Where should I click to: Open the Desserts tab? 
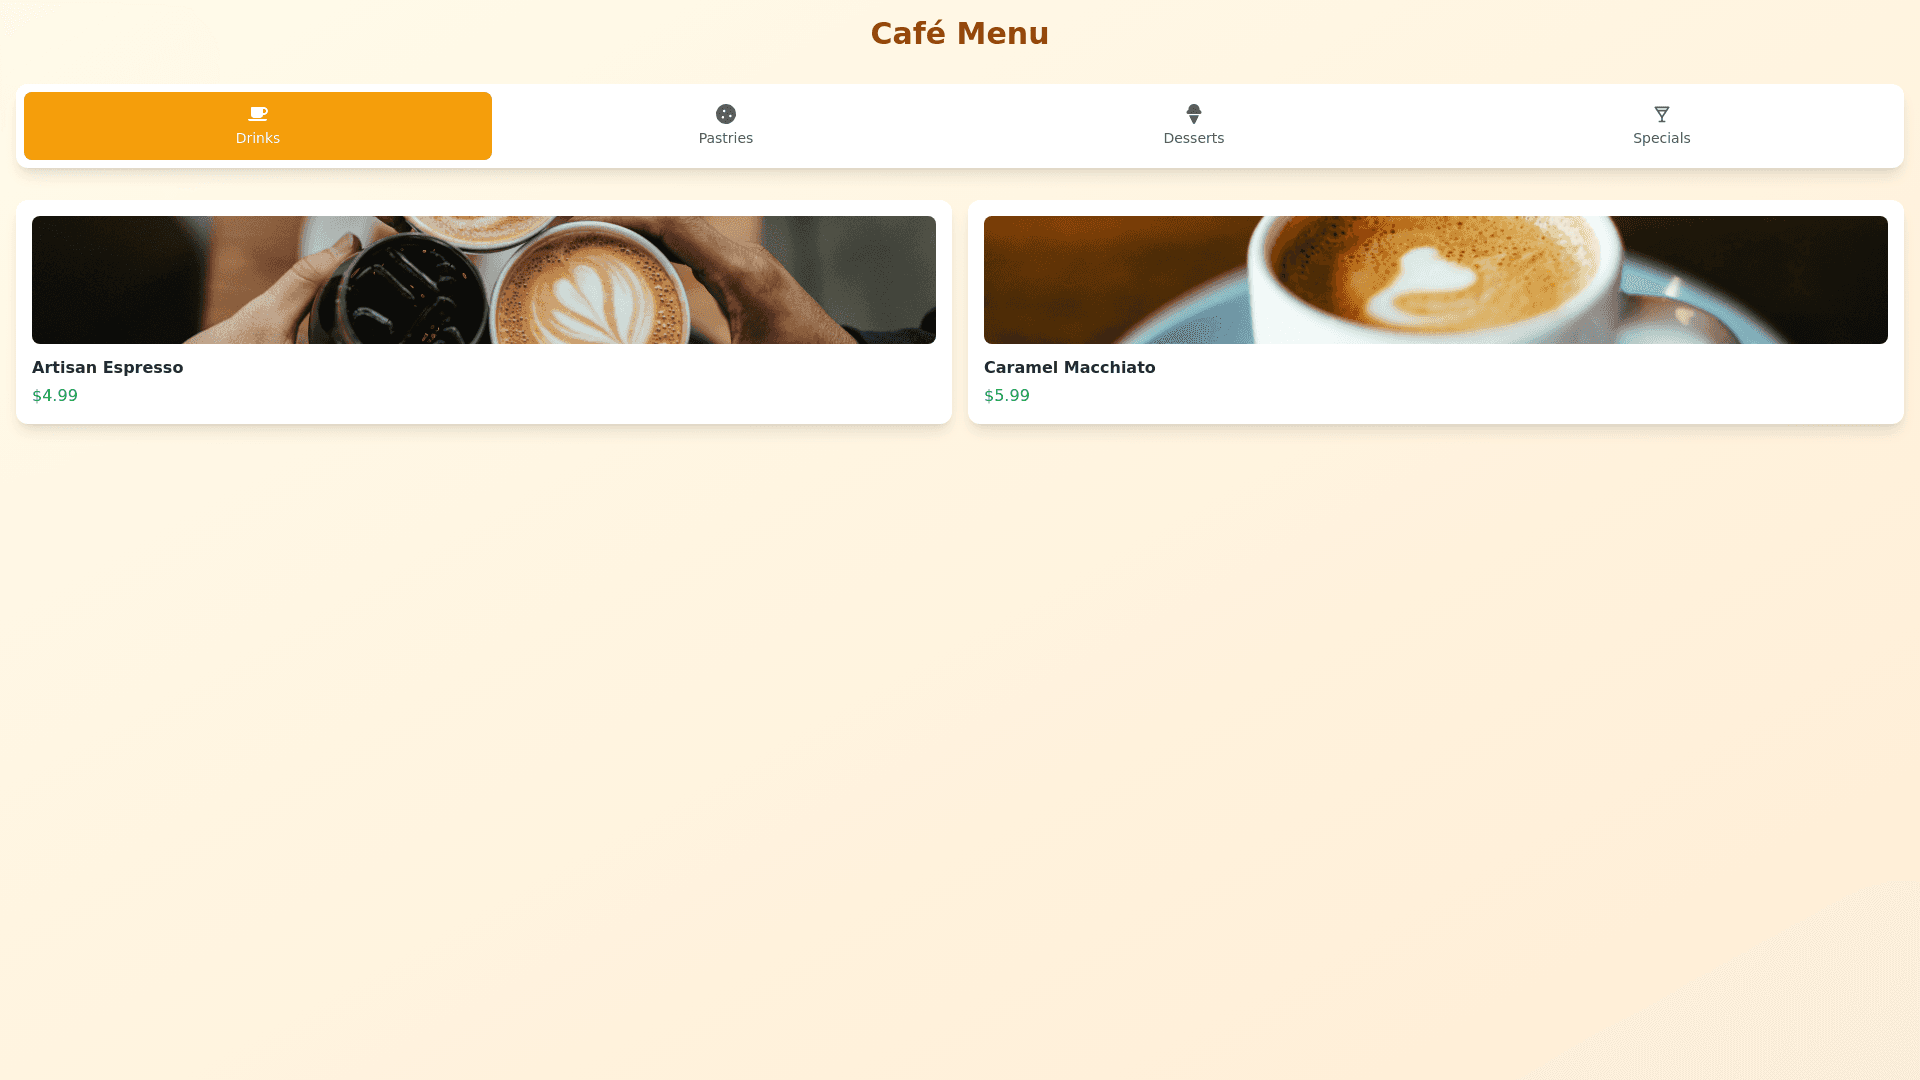click(x=1194, y=126)
